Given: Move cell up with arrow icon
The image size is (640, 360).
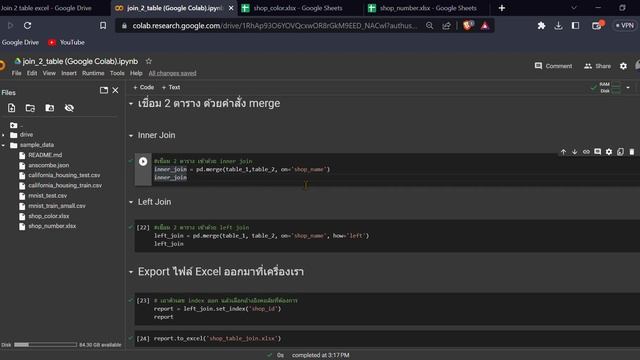Looking at the screenshot, I should point(563,152).
